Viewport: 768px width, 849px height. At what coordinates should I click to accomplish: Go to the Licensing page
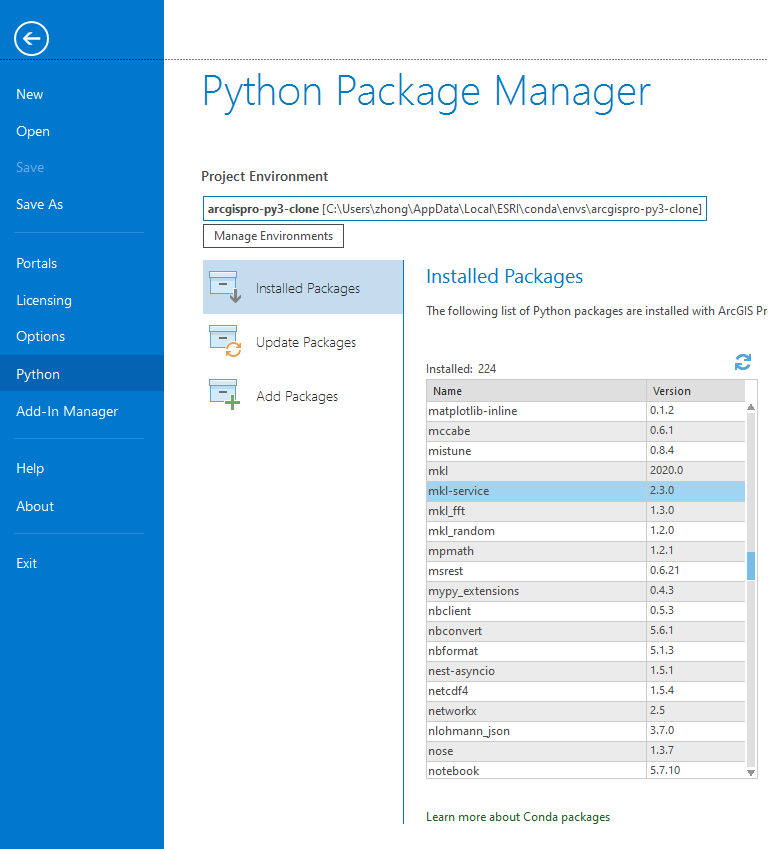point(44,300)
